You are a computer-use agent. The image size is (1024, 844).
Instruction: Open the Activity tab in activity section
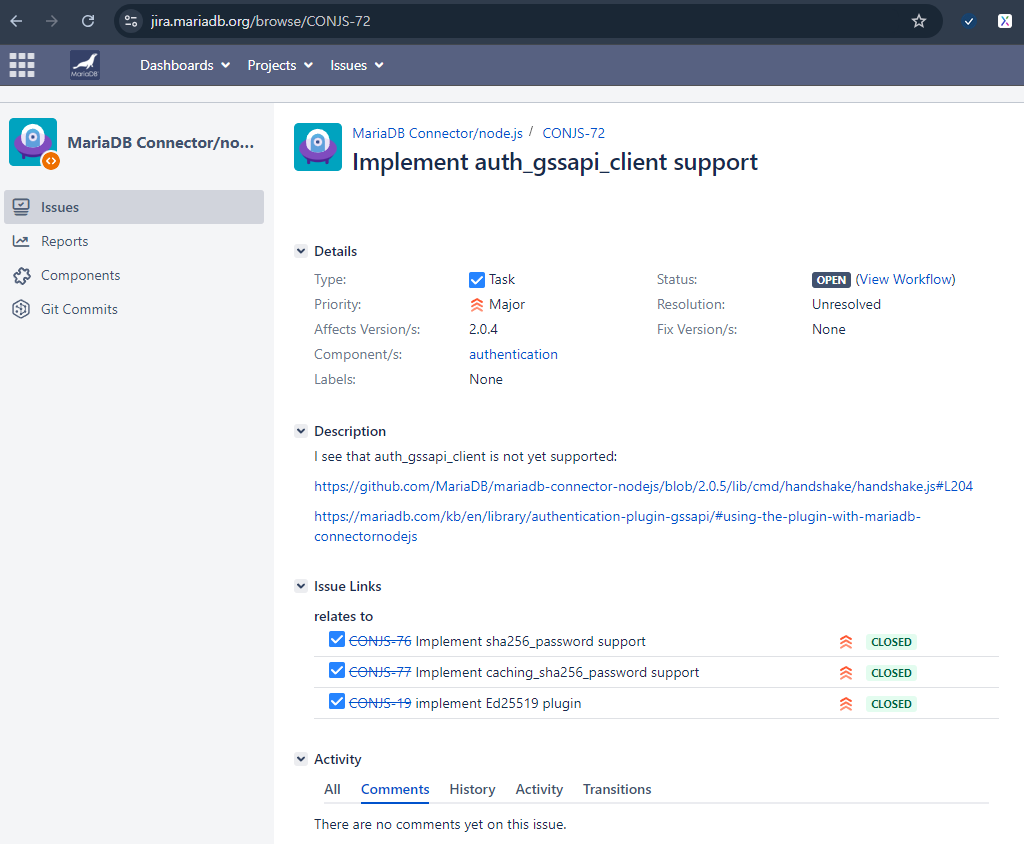539,789
